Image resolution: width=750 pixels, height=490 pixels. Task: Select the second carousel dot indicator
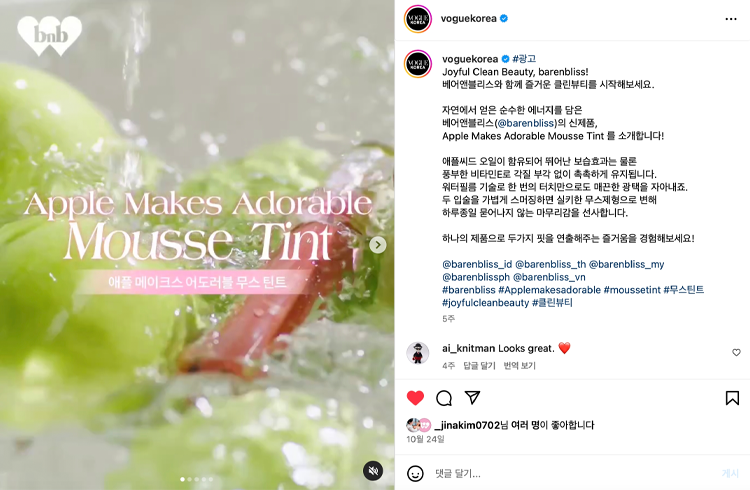tap(190, 479)
